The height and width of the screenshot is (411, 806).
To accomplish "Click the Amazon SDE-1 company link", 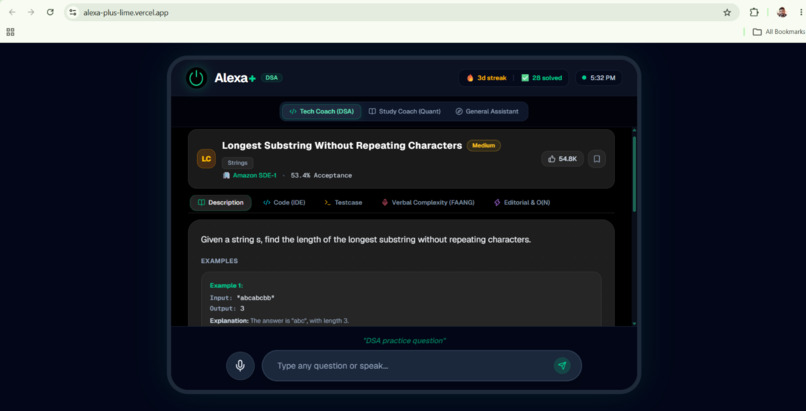I will point(250,176).
